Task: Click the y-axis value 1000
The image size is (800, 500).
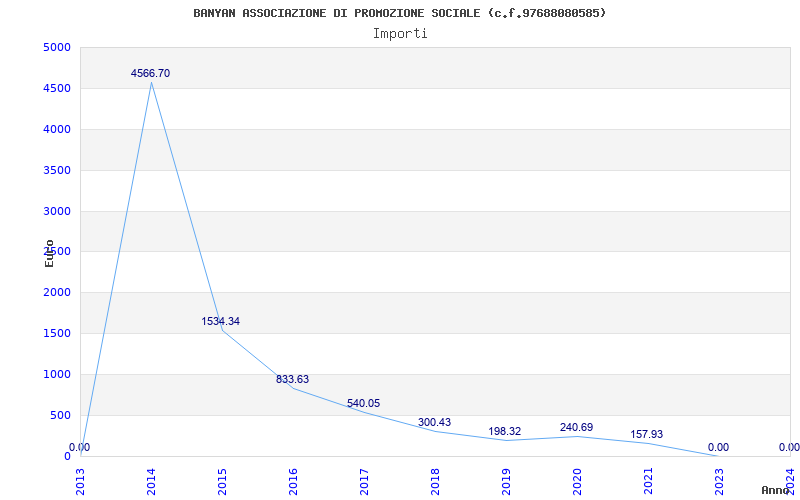Action: pos(57,374)
